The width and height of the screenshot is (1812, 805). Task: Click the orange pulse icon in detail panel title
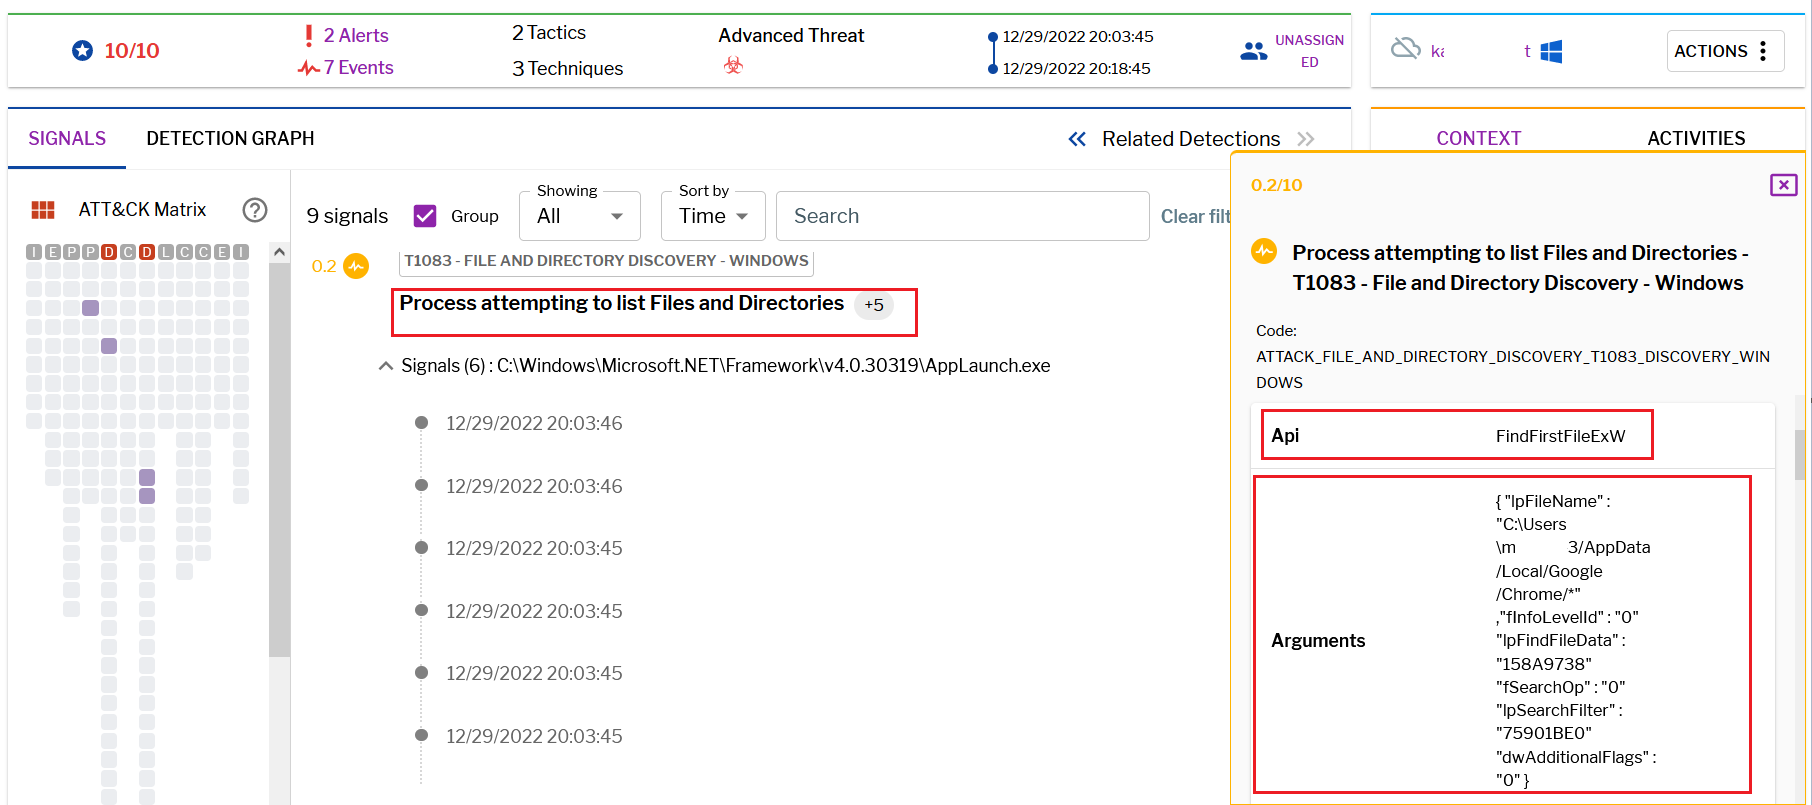coord(1264,251)
